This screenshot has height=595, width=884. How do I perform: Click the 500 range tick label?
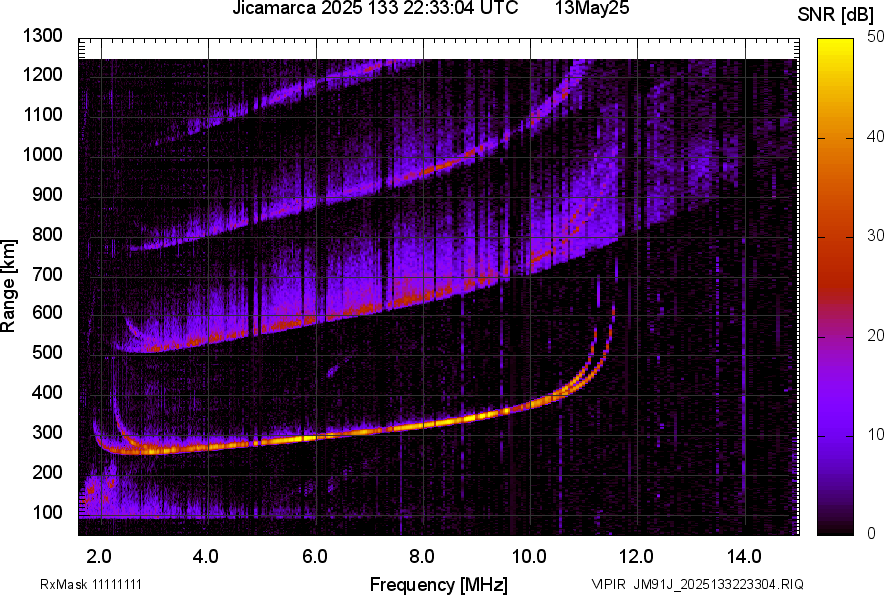[47, 352]
